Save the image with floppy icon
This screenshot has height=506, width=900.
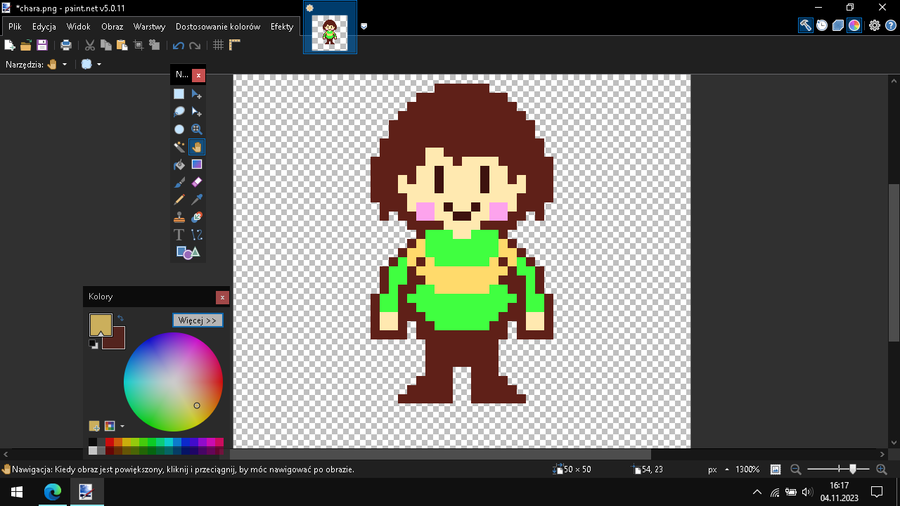tap(42, 45)
